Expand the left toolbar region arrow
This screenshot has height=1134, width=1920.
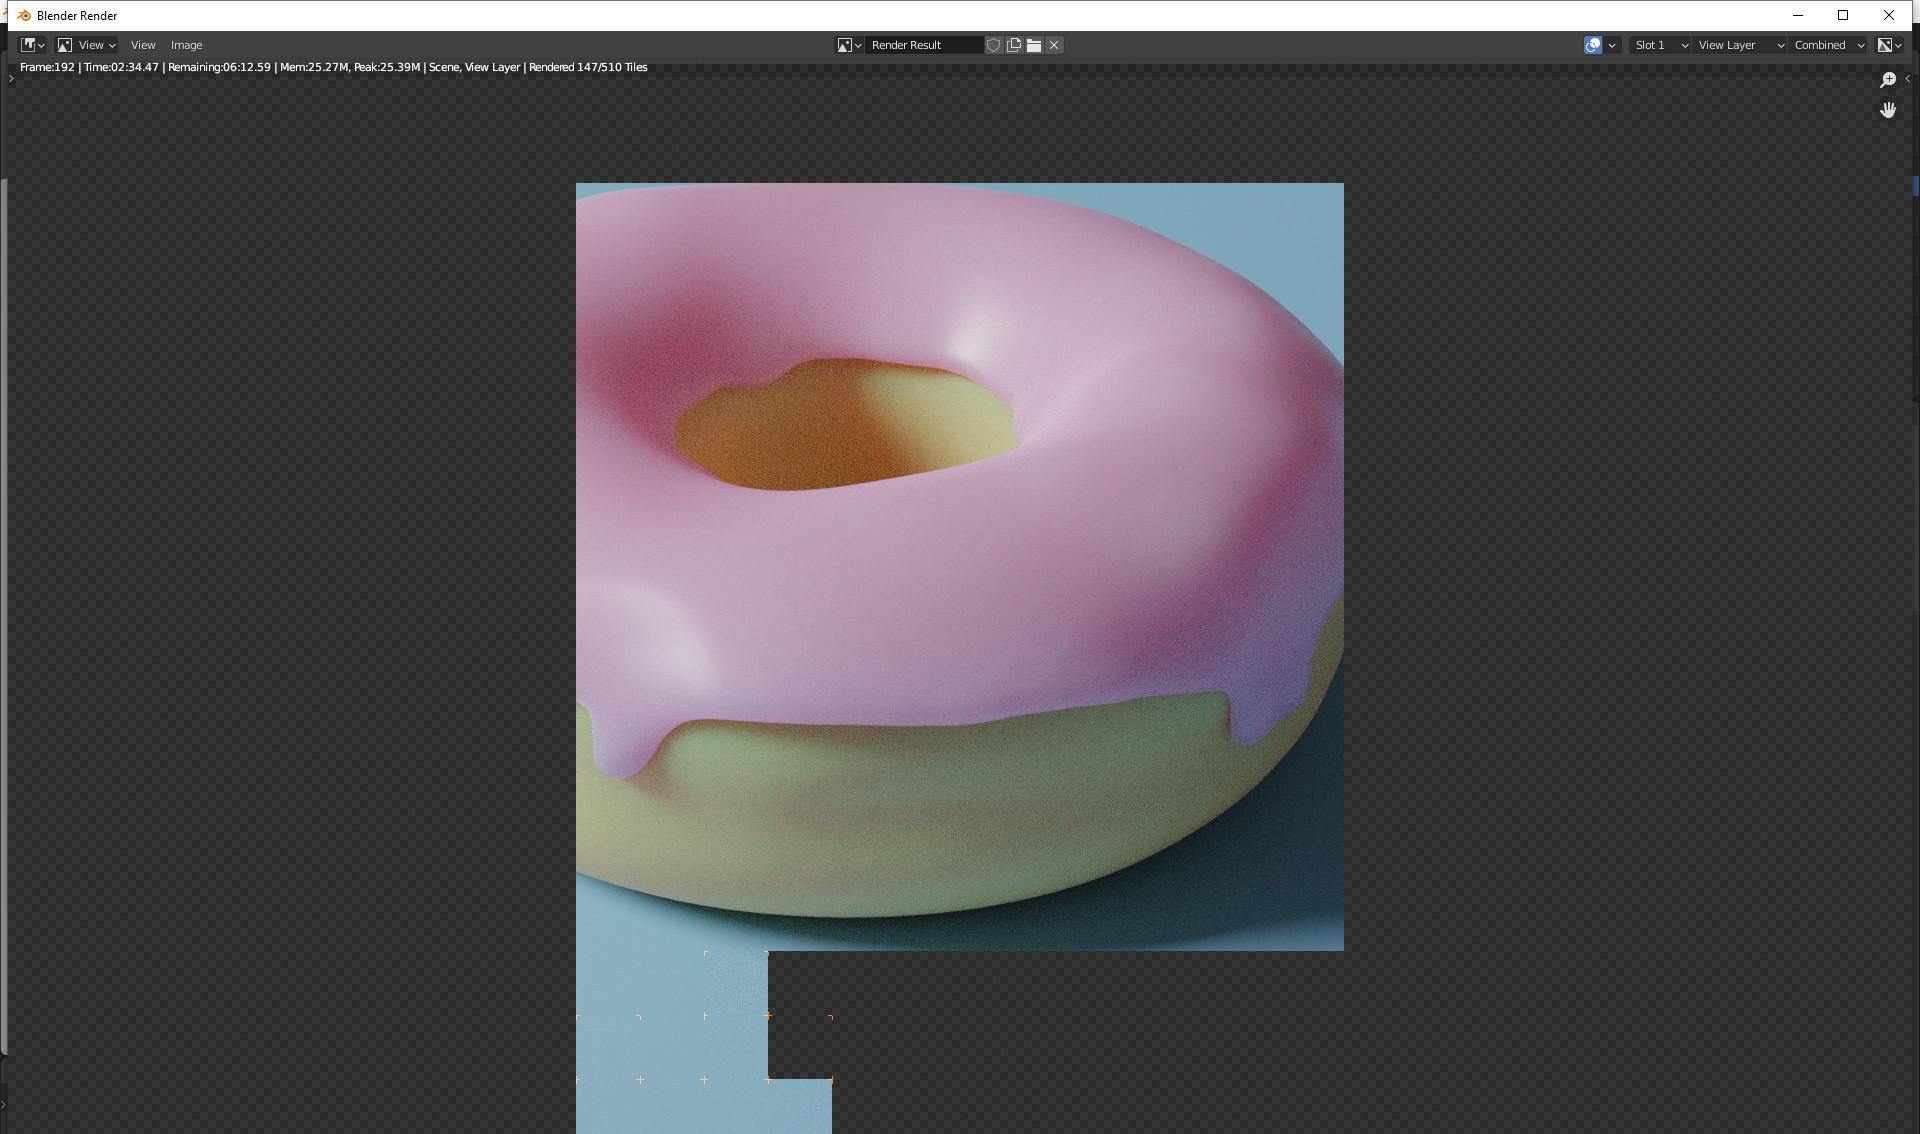11,78
